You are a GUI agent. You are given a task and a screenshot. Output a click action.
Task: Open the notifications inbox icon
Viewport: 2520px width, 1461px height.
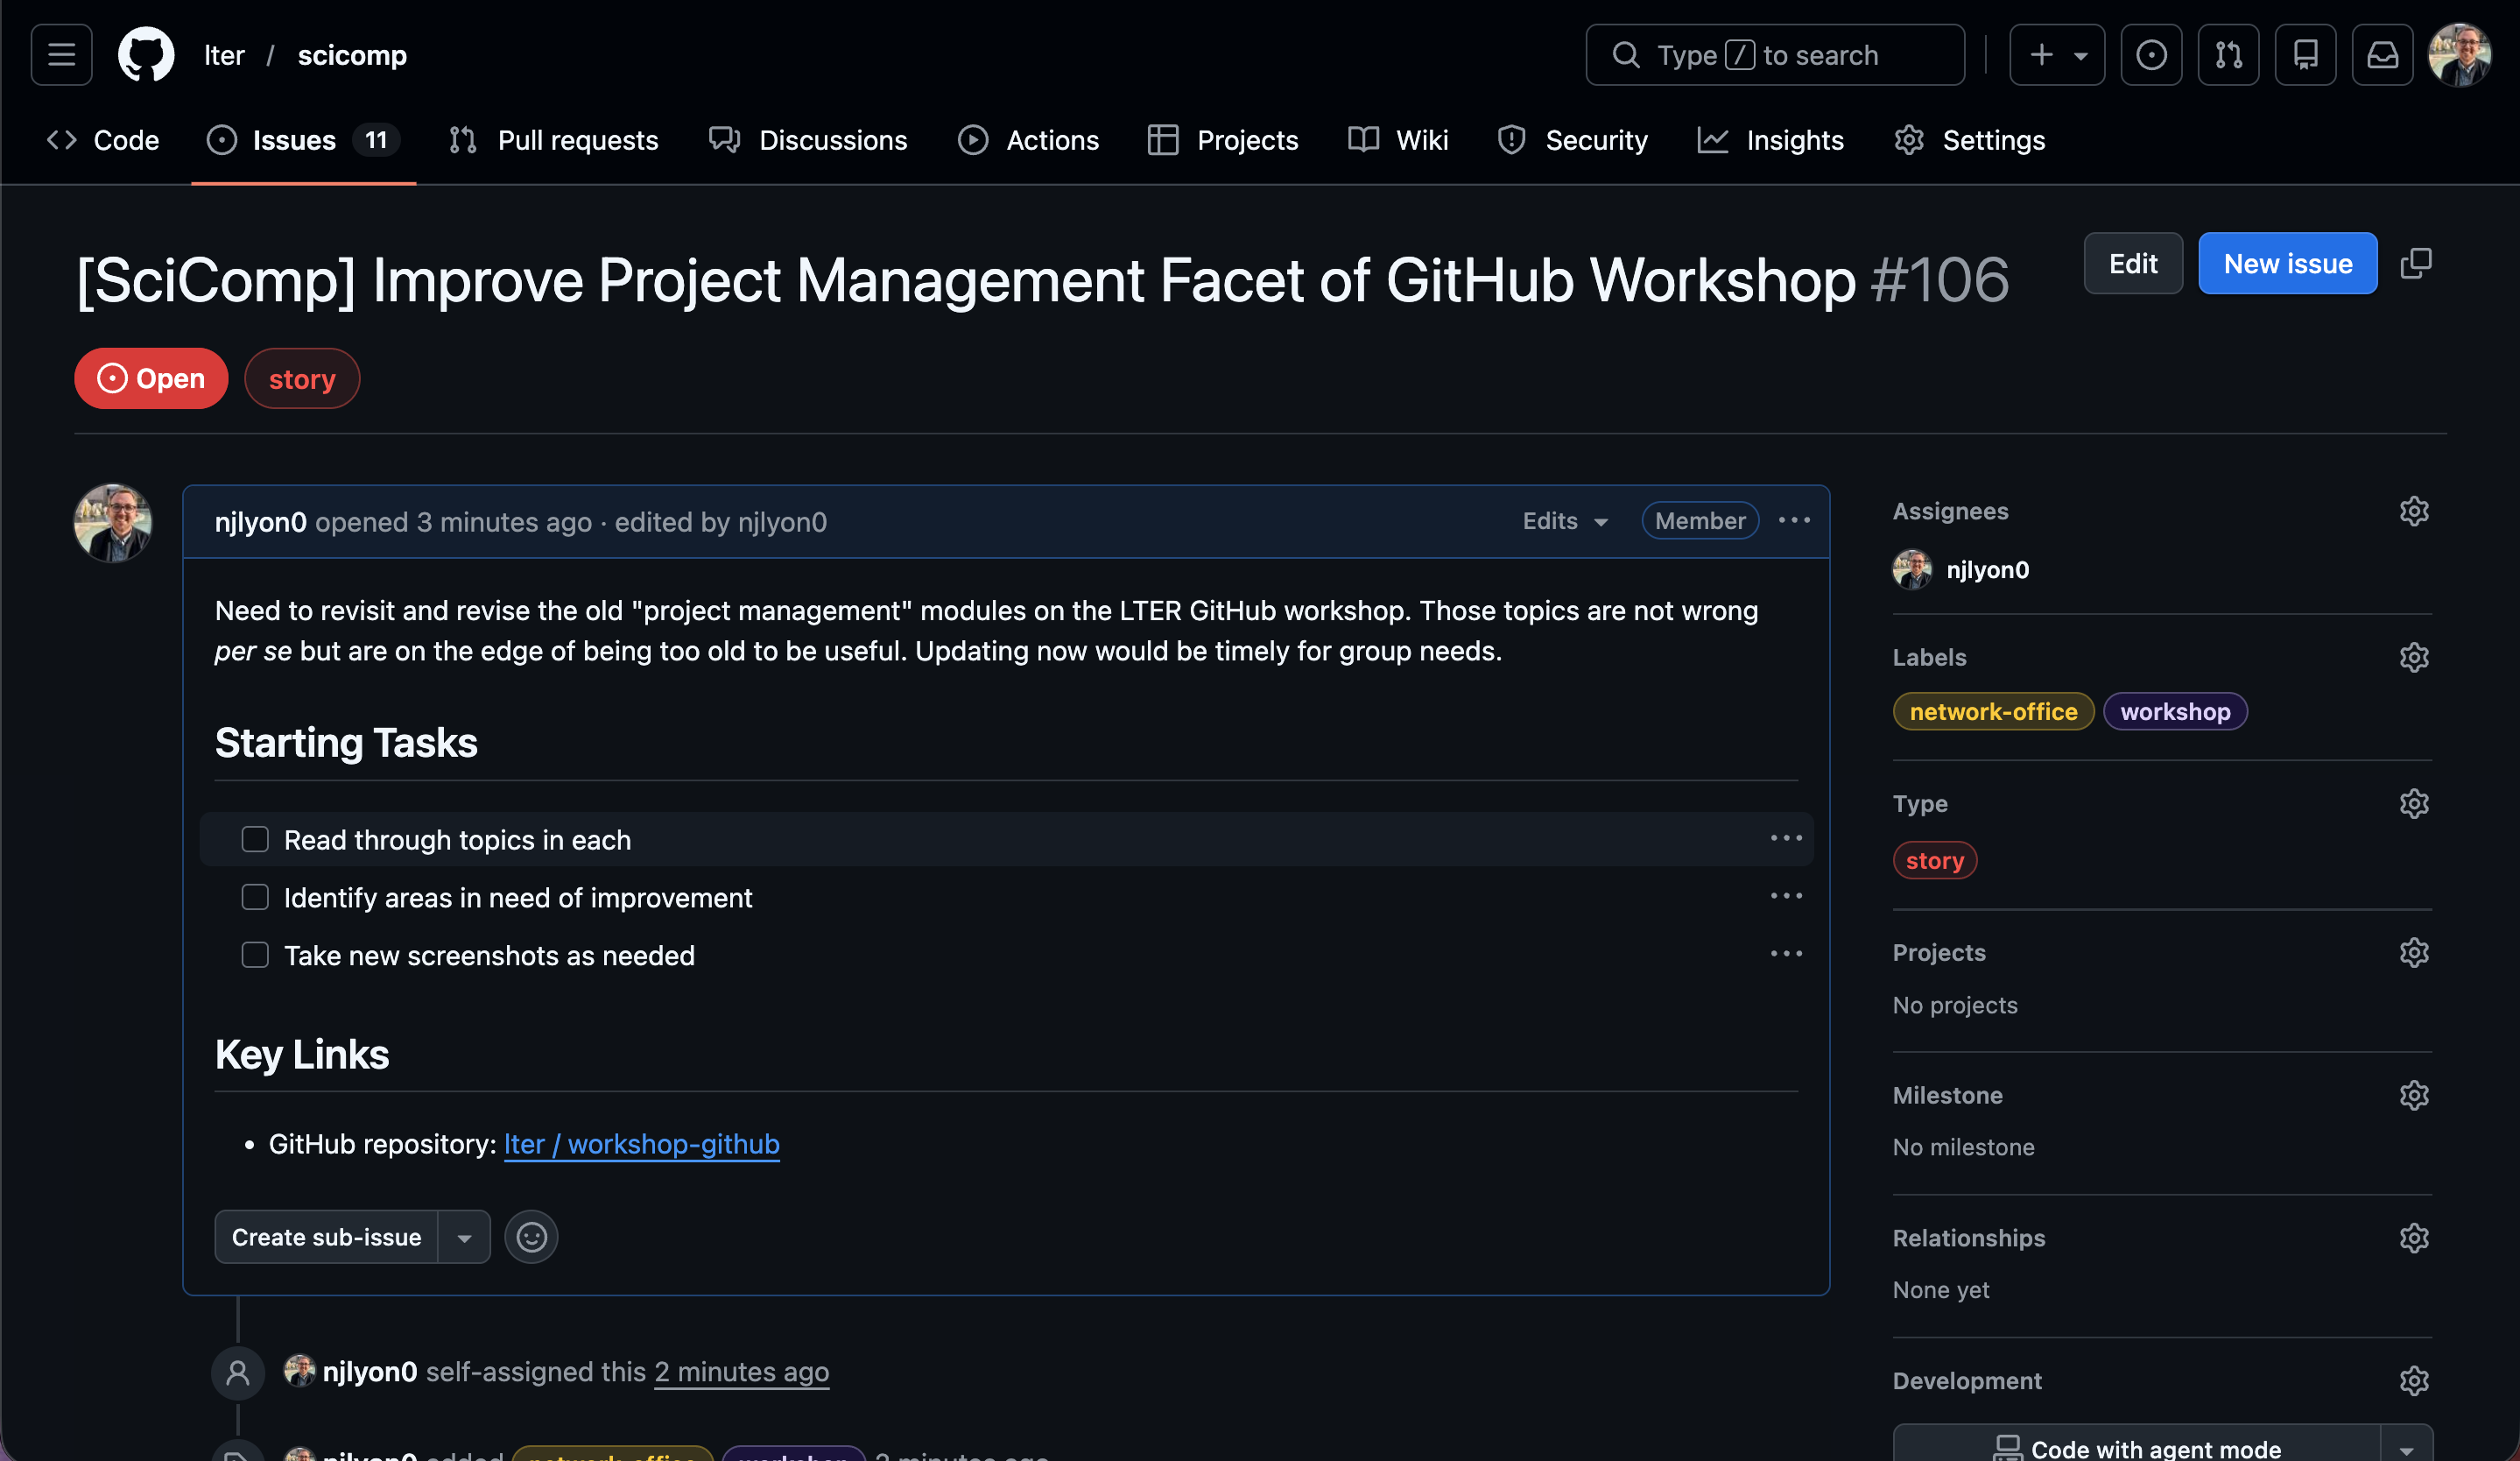2382,55
